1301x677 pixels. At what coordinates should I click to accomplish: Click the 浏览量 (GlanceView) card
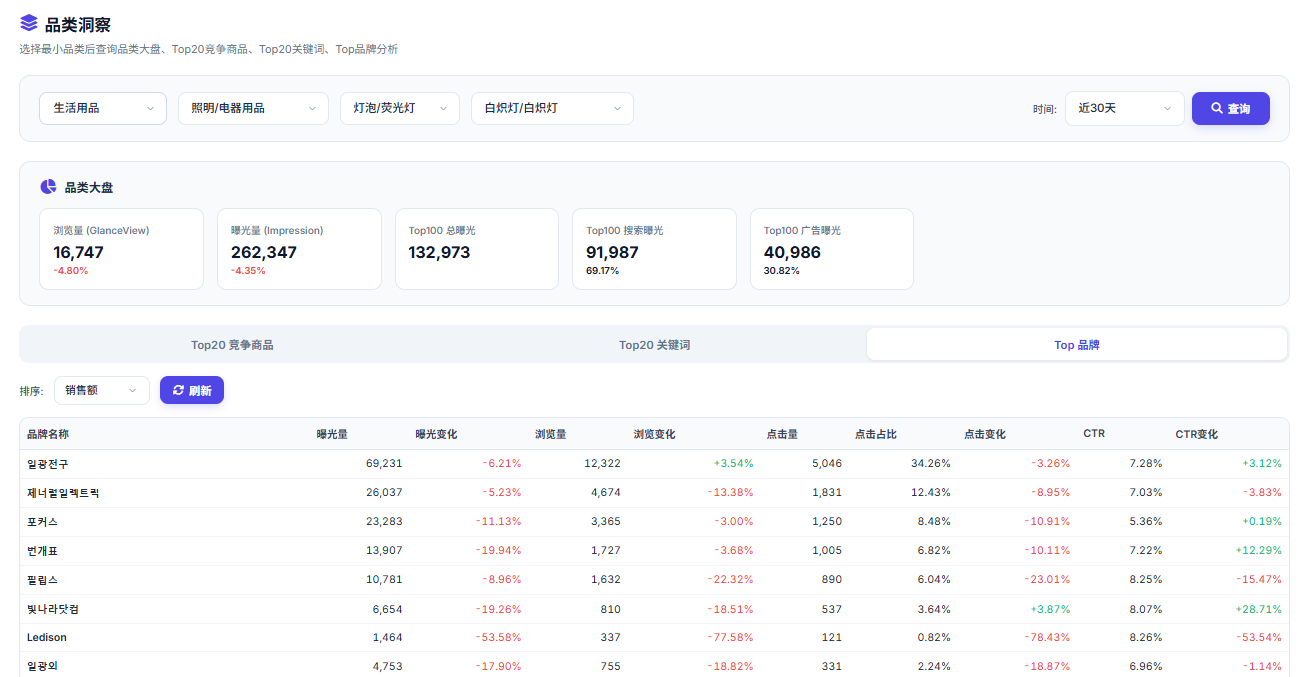pyautogui.click(x=121, y=249)
